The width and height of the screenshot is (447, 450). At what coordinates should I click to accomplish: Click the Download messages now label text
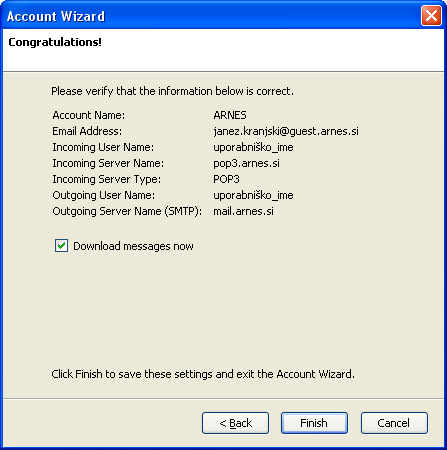133,246
